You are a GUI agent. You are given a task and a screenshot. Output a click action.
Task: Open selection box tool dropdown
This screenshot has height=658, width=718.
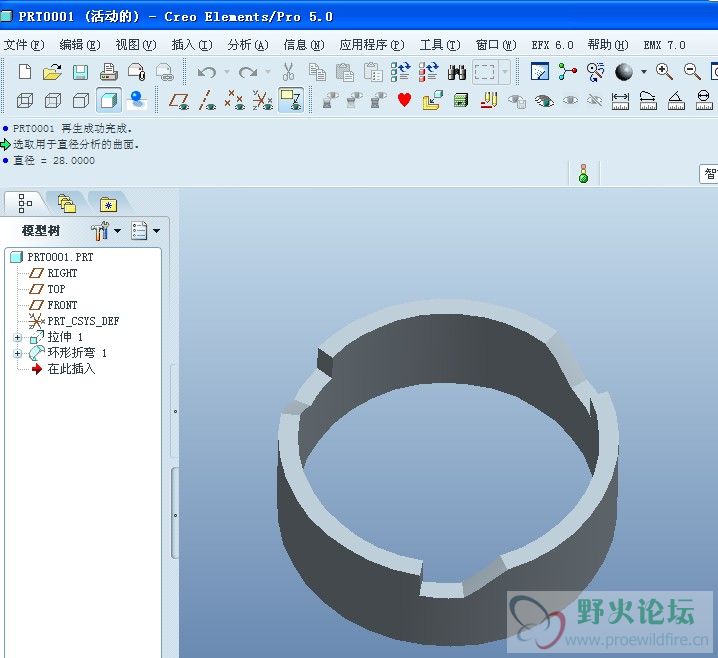(505, 72)
